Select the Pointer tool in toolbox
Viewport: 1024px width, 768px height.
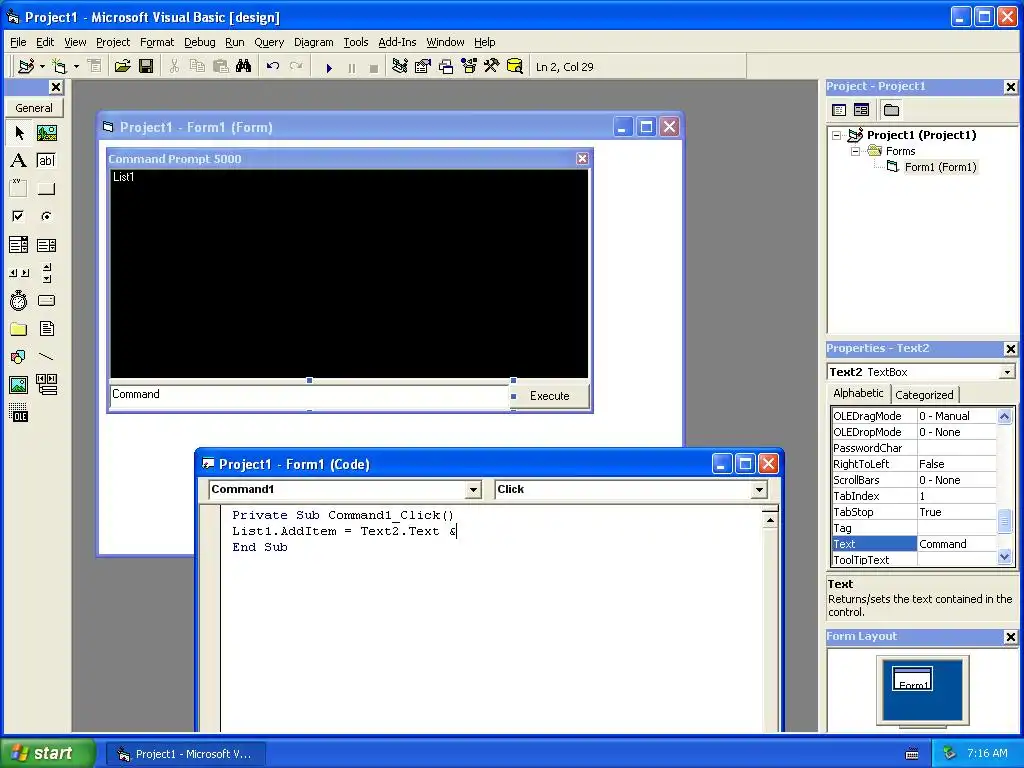click(19, 133)
